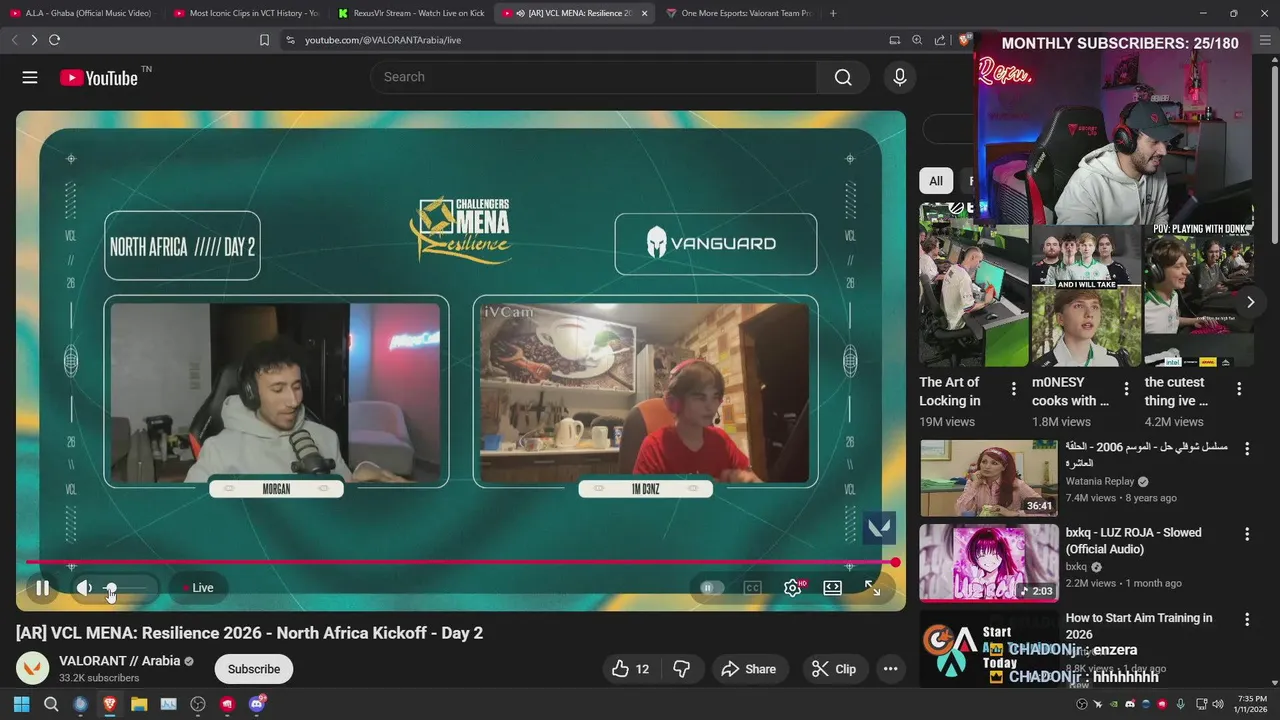Open Brave Shields lion icon
This screenshot has width=1280, height=720.
[x=964, y=40]
